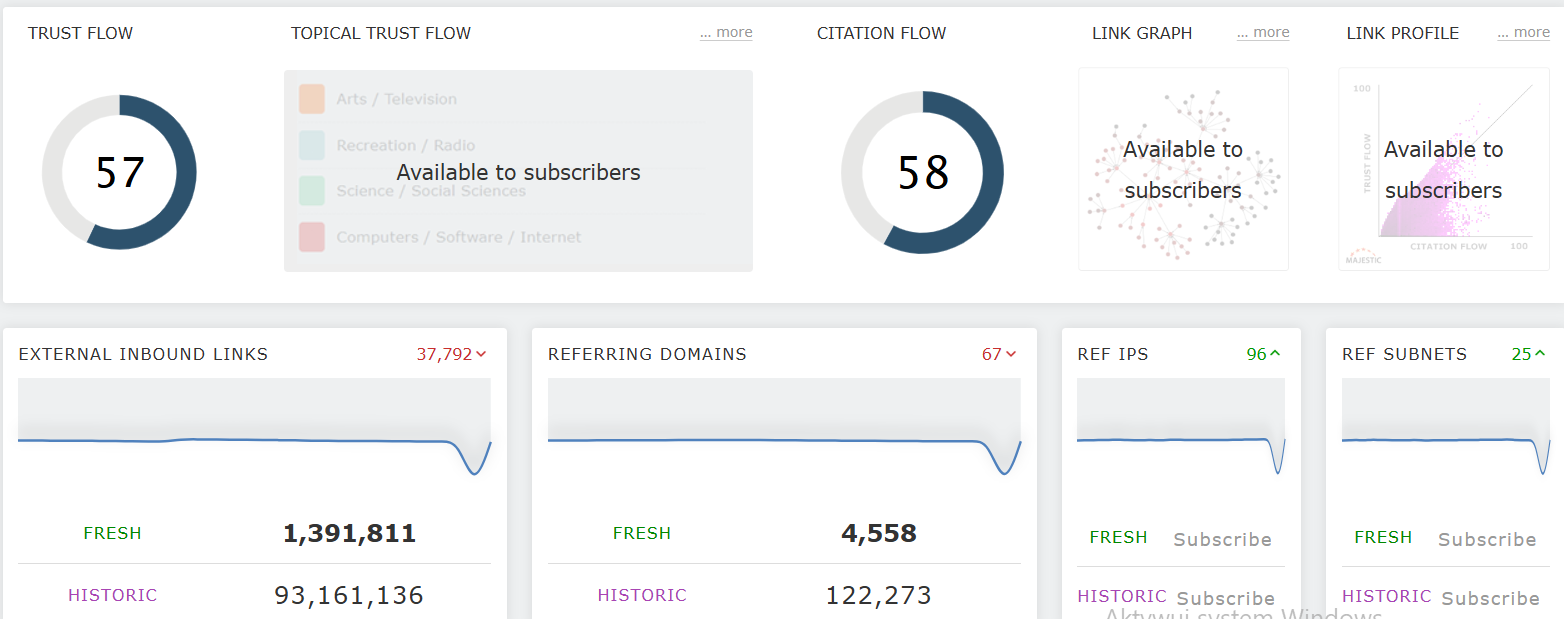Click the Citation Flow donut chart showing 58
The image size is (1564, 619).
(x=922, y=172)
